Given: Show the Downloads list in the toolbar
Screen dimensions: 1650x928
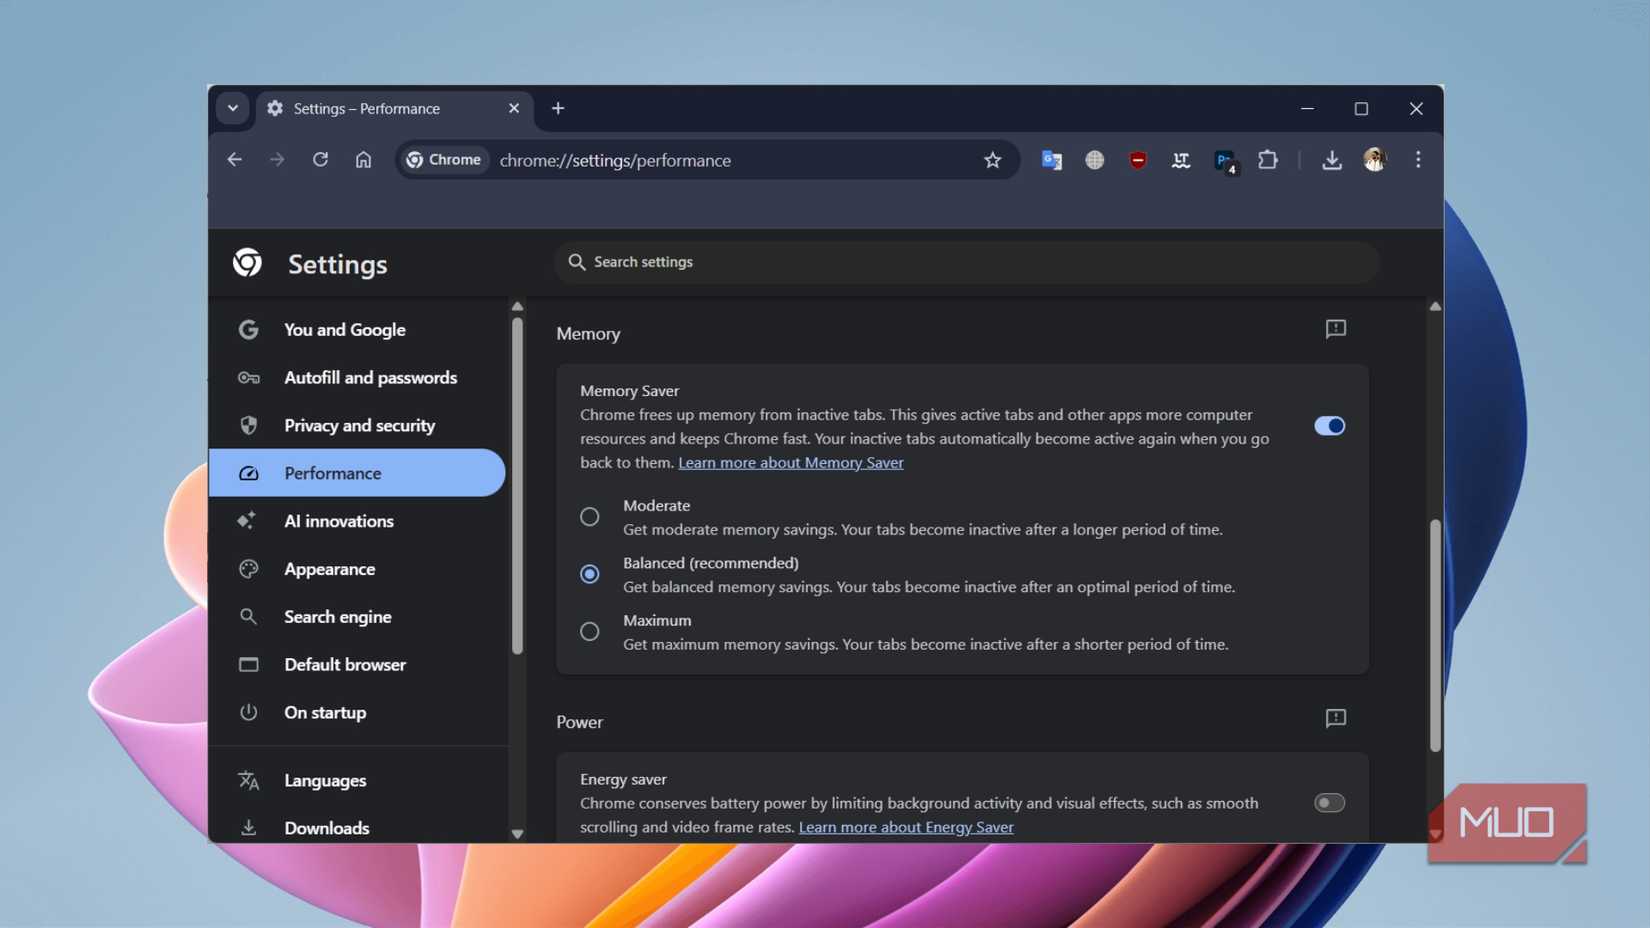Looking at the screenshot, I should [1331, 160].
